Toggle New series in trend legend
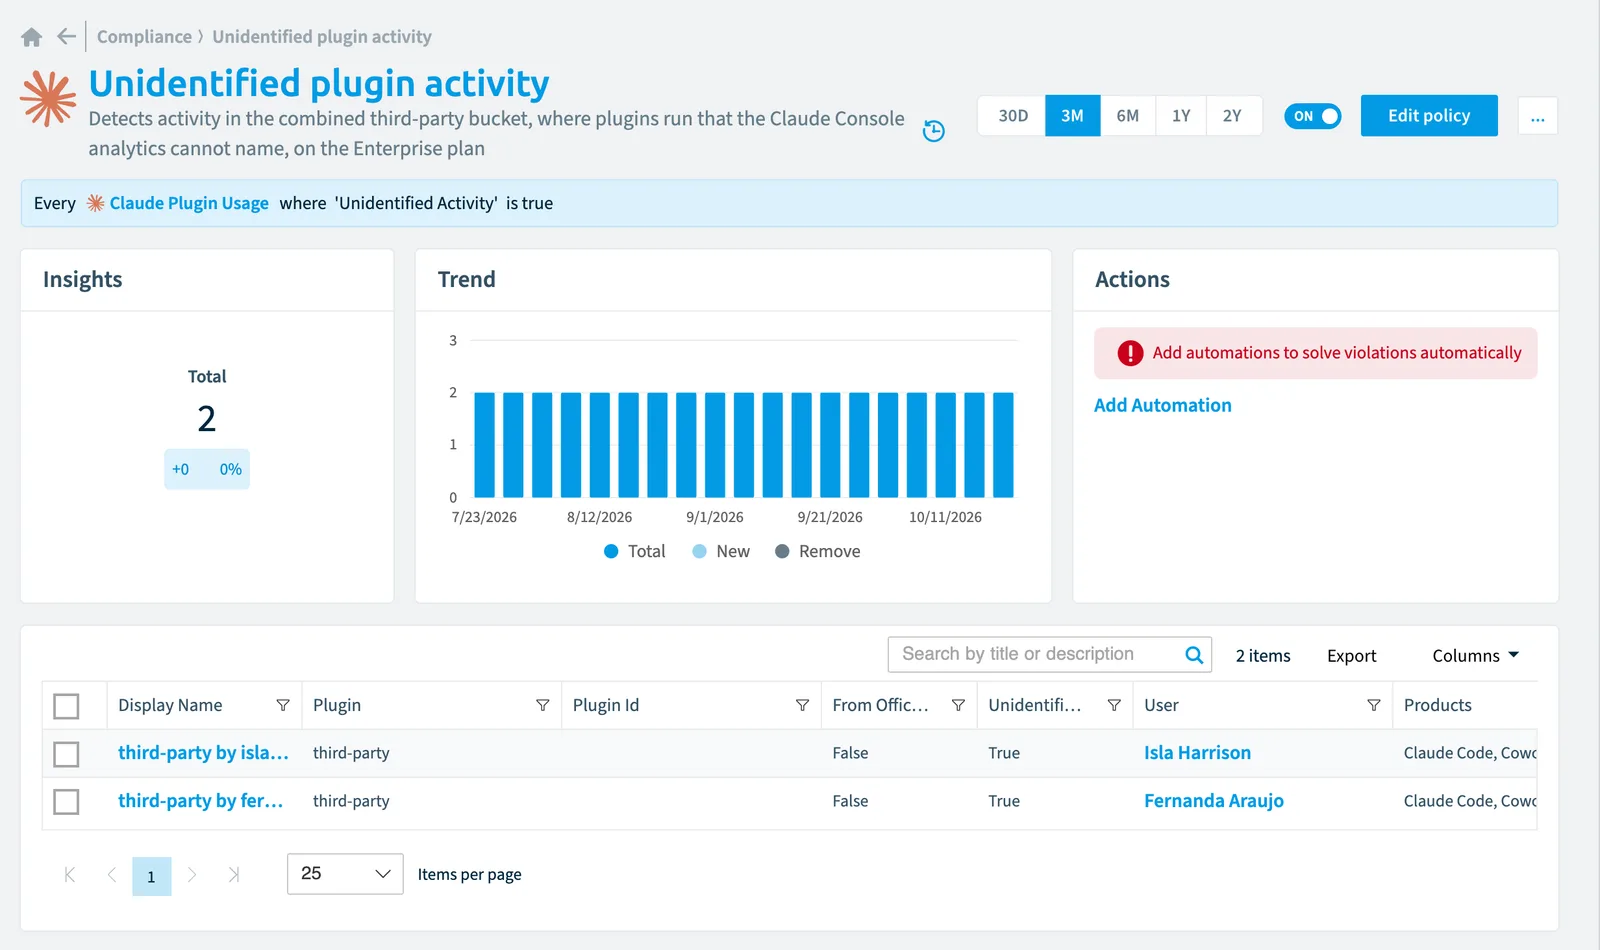 pyautogui.click(x=721, y=552)
